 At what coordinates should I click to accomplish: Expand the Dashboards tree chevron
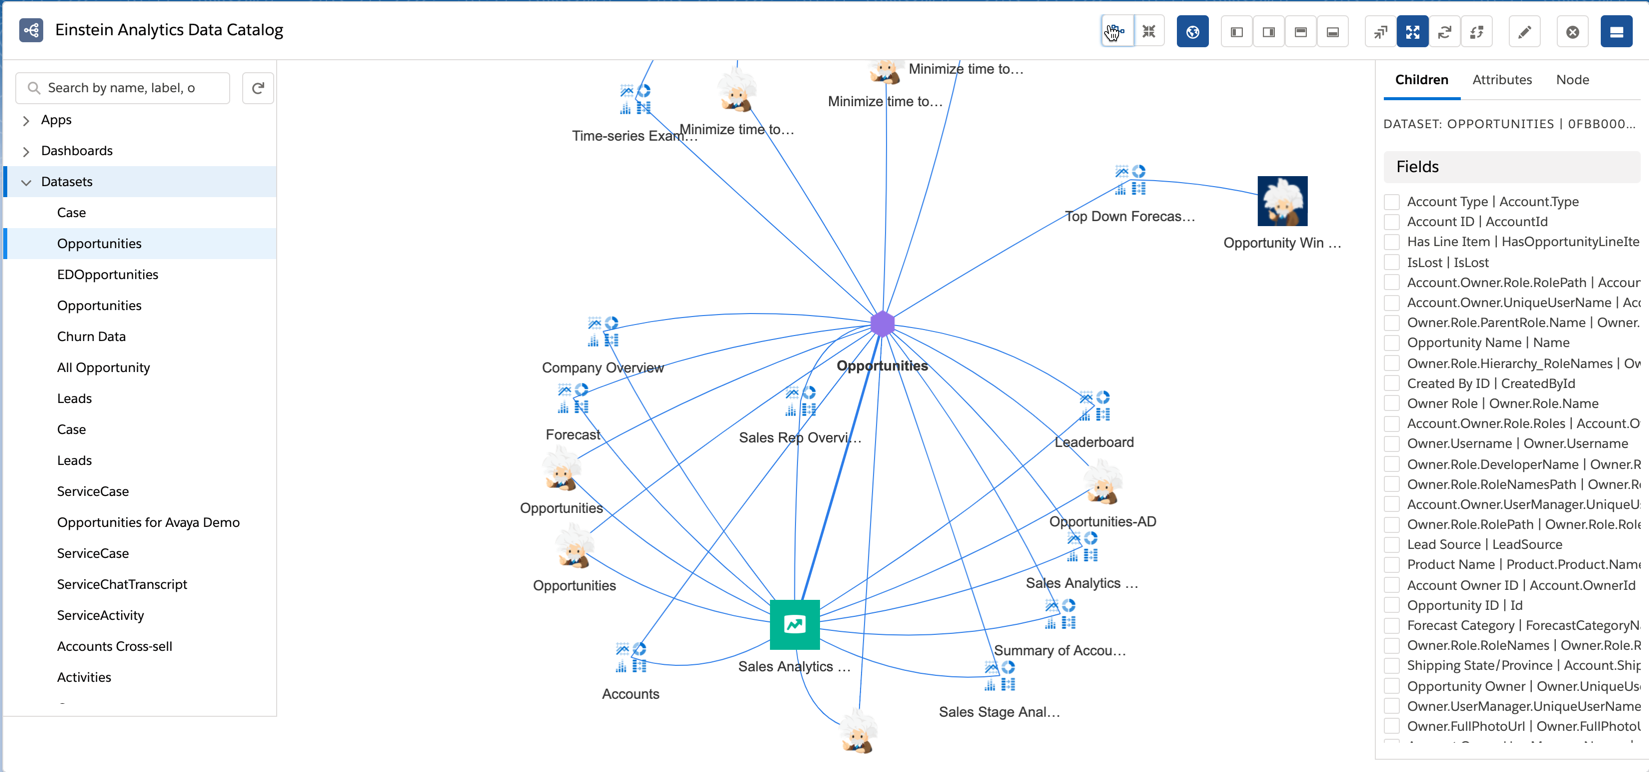(x=26, y=151)
